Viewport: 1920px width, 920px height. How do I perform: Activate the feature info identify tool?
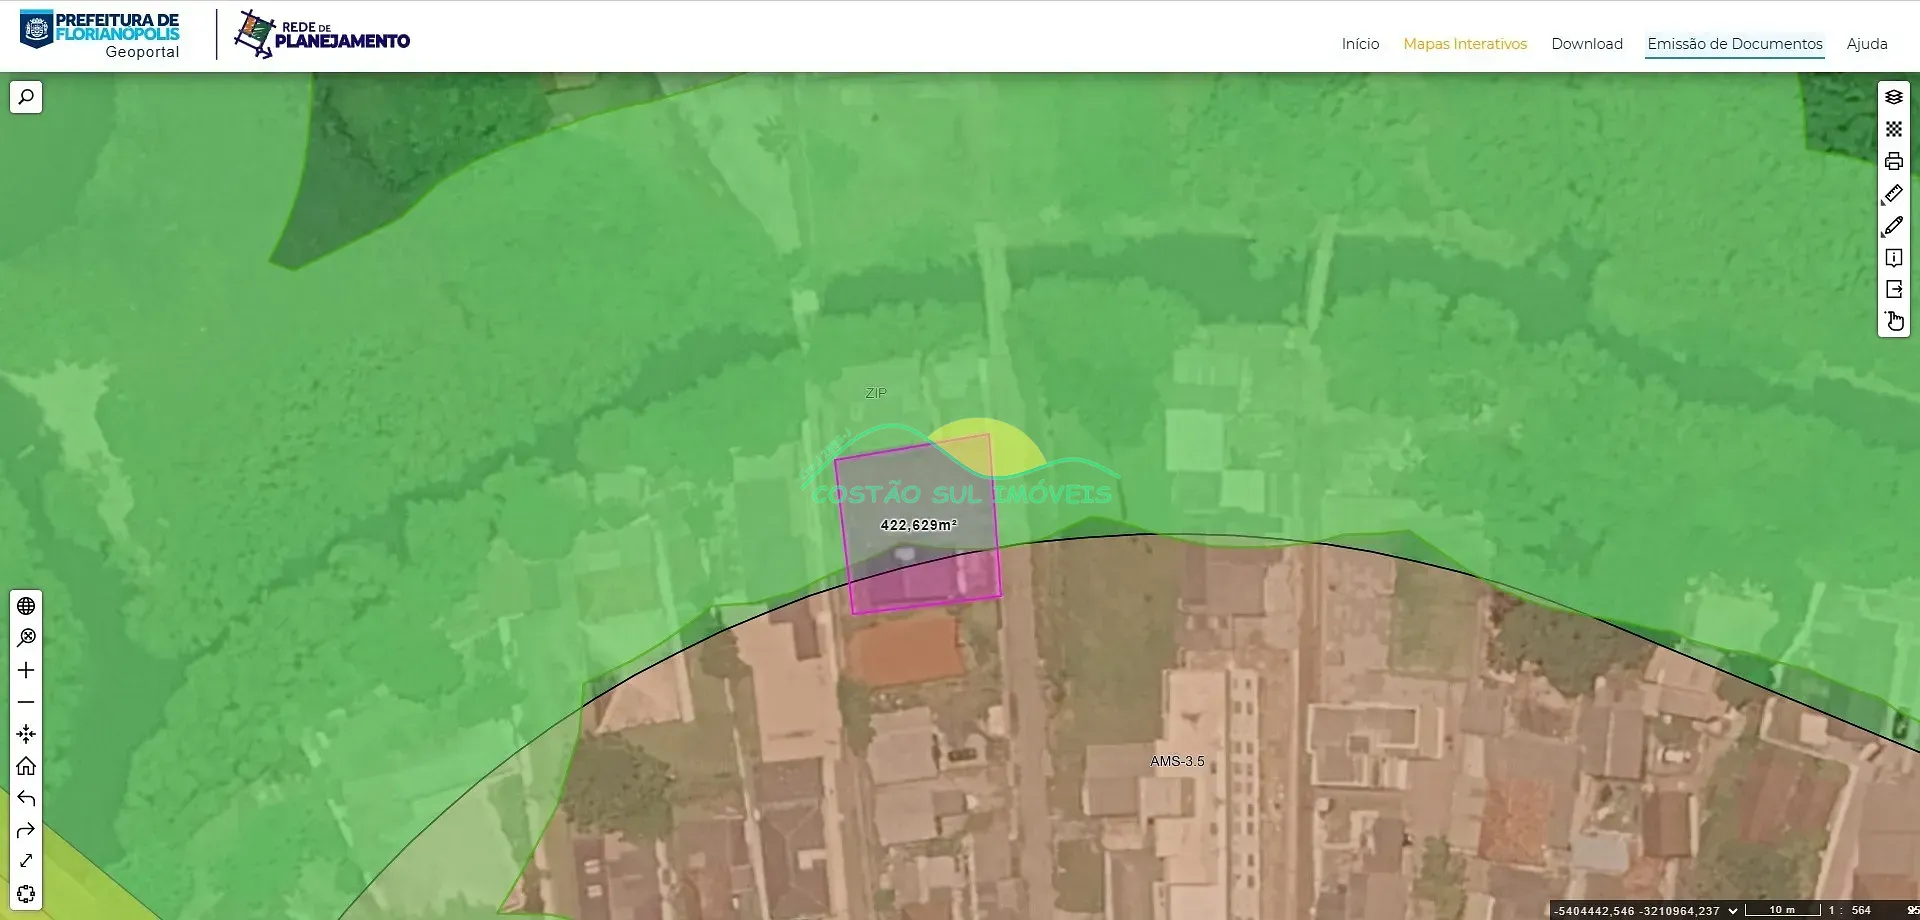[1894, 258]
